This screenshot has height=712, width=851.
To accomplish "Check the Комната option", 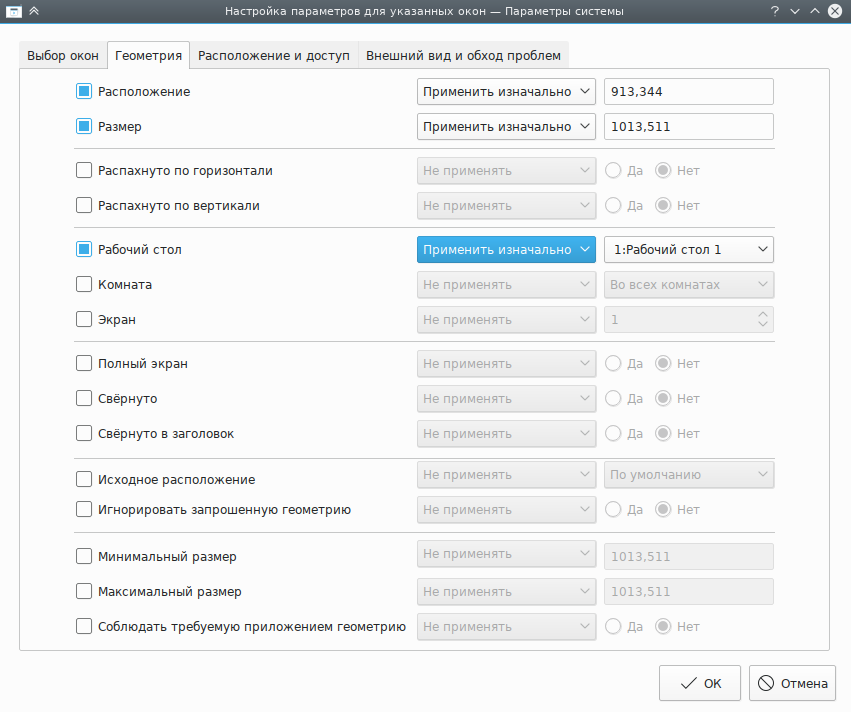I will point(84,284).
